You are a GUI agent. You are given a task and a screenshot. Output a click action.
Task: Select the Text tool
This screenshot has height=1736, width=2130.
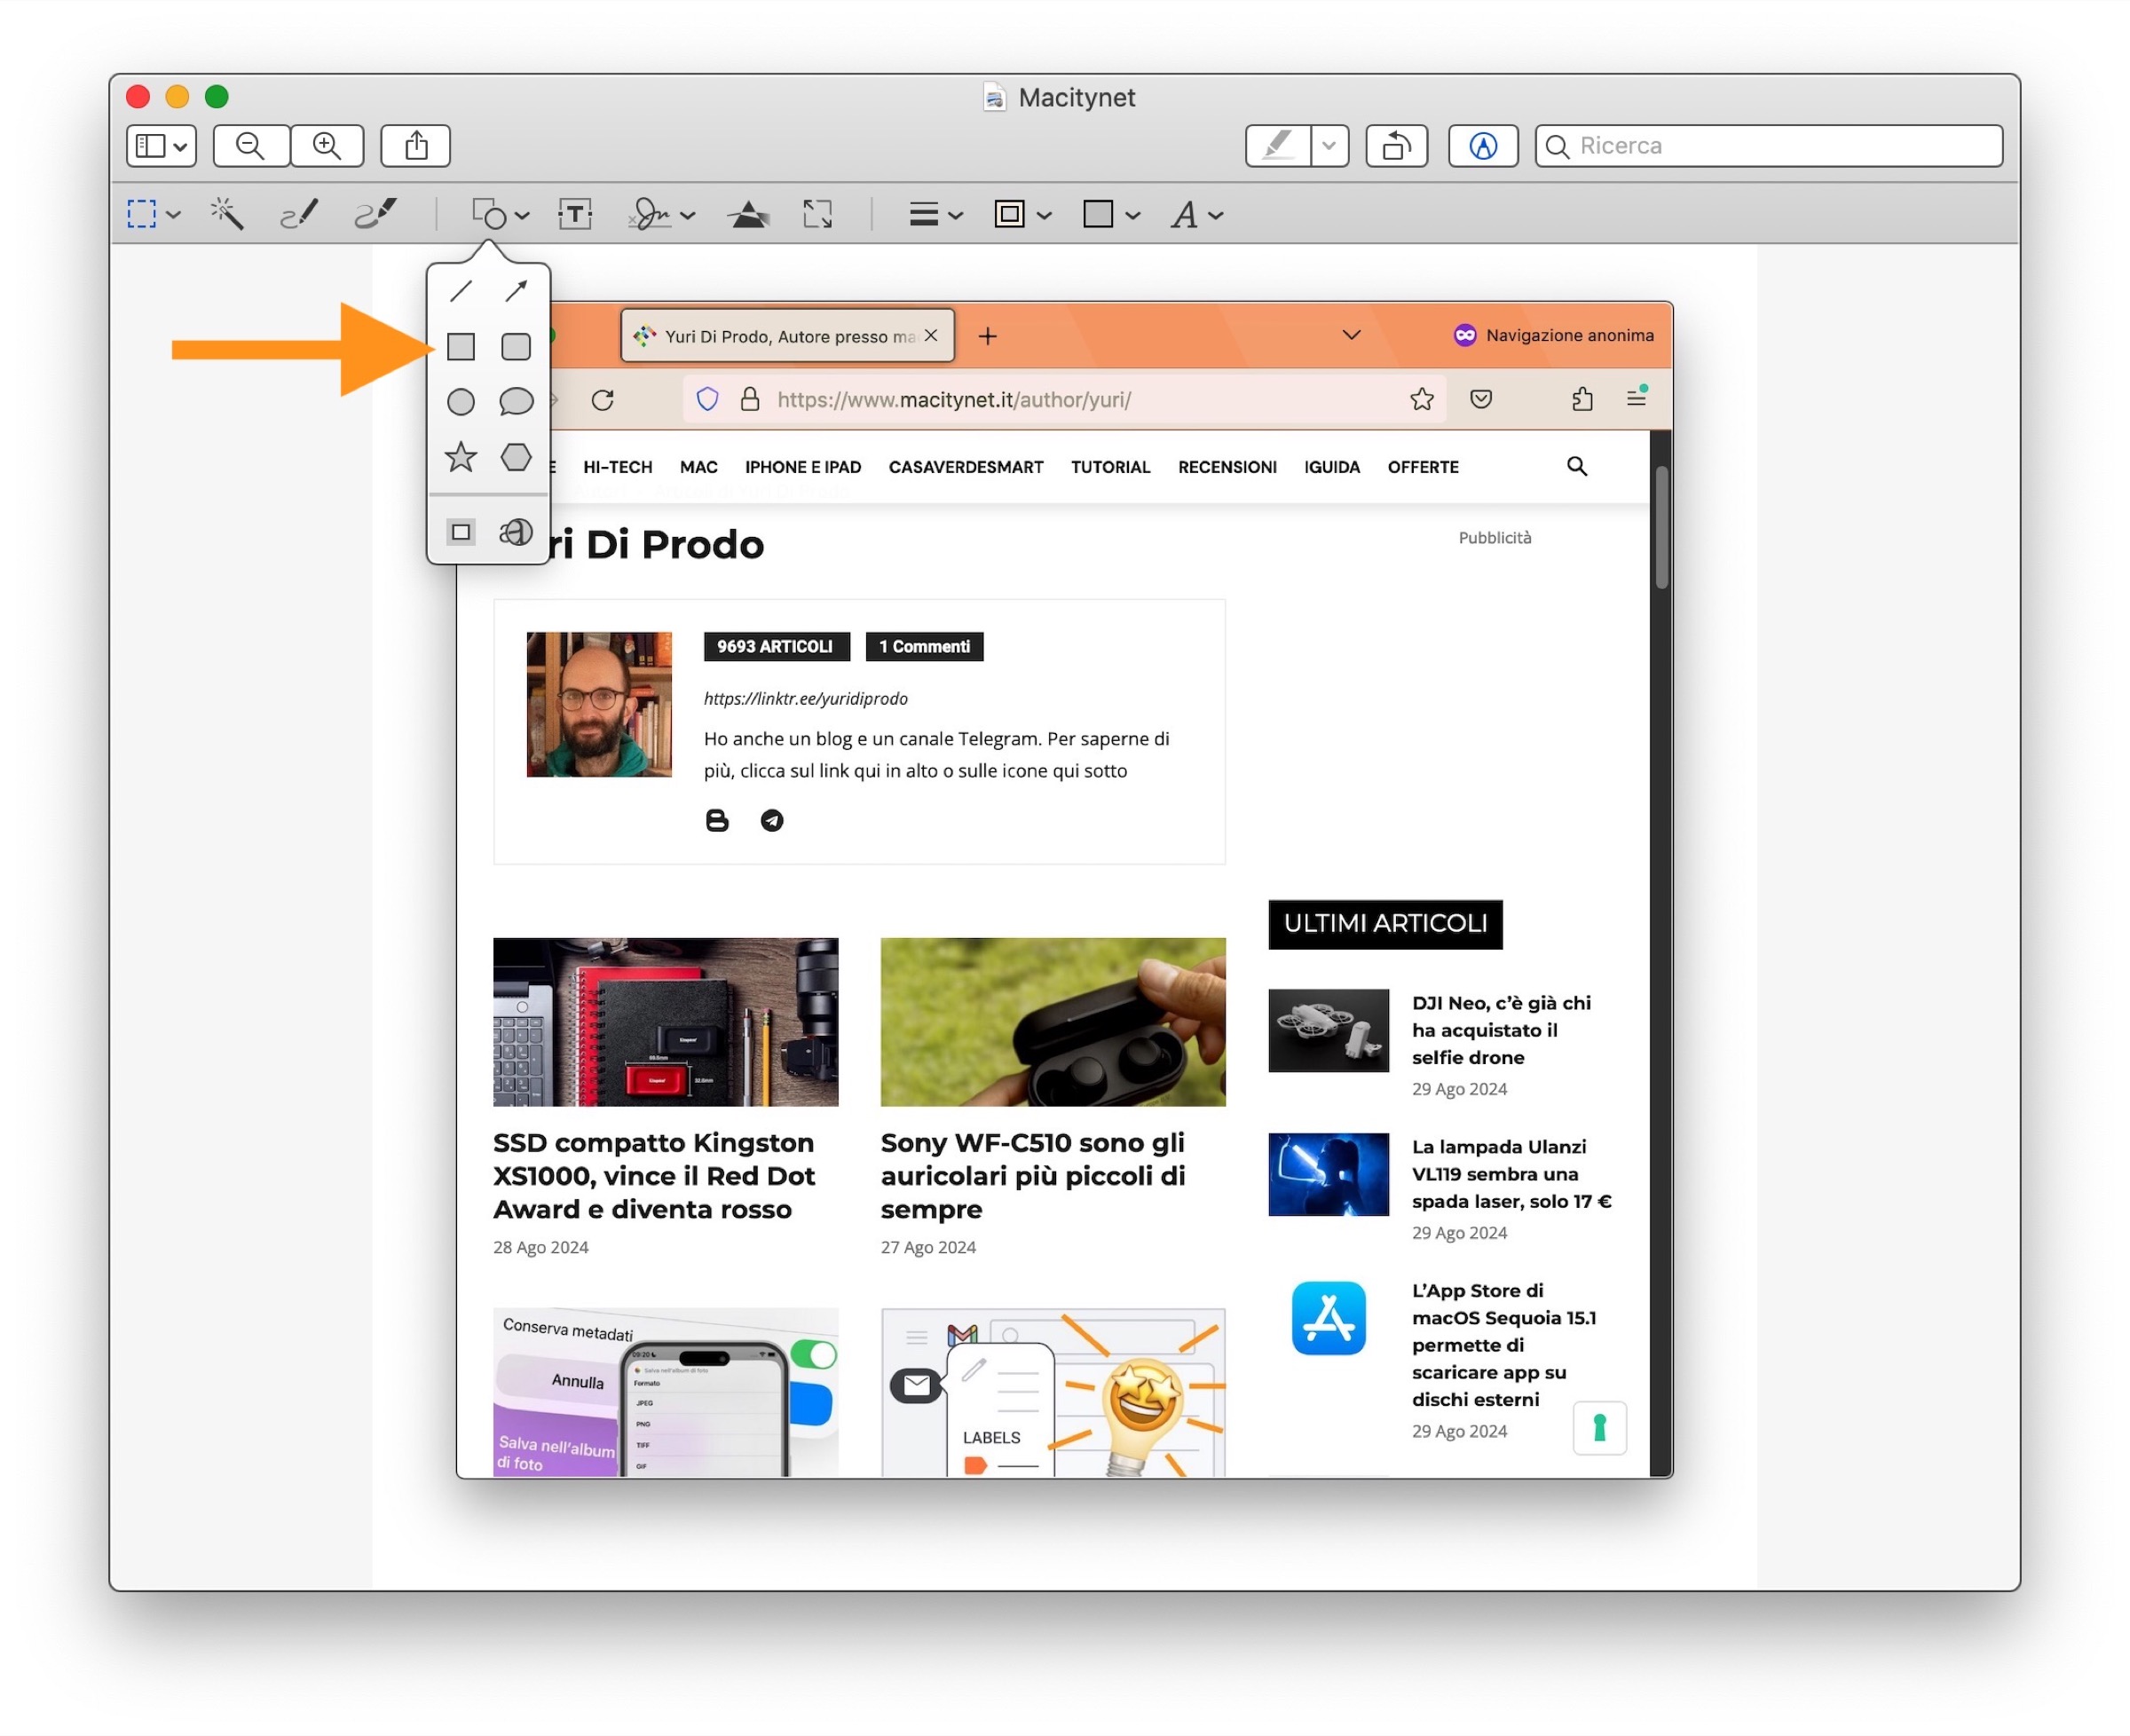point(574,214)
